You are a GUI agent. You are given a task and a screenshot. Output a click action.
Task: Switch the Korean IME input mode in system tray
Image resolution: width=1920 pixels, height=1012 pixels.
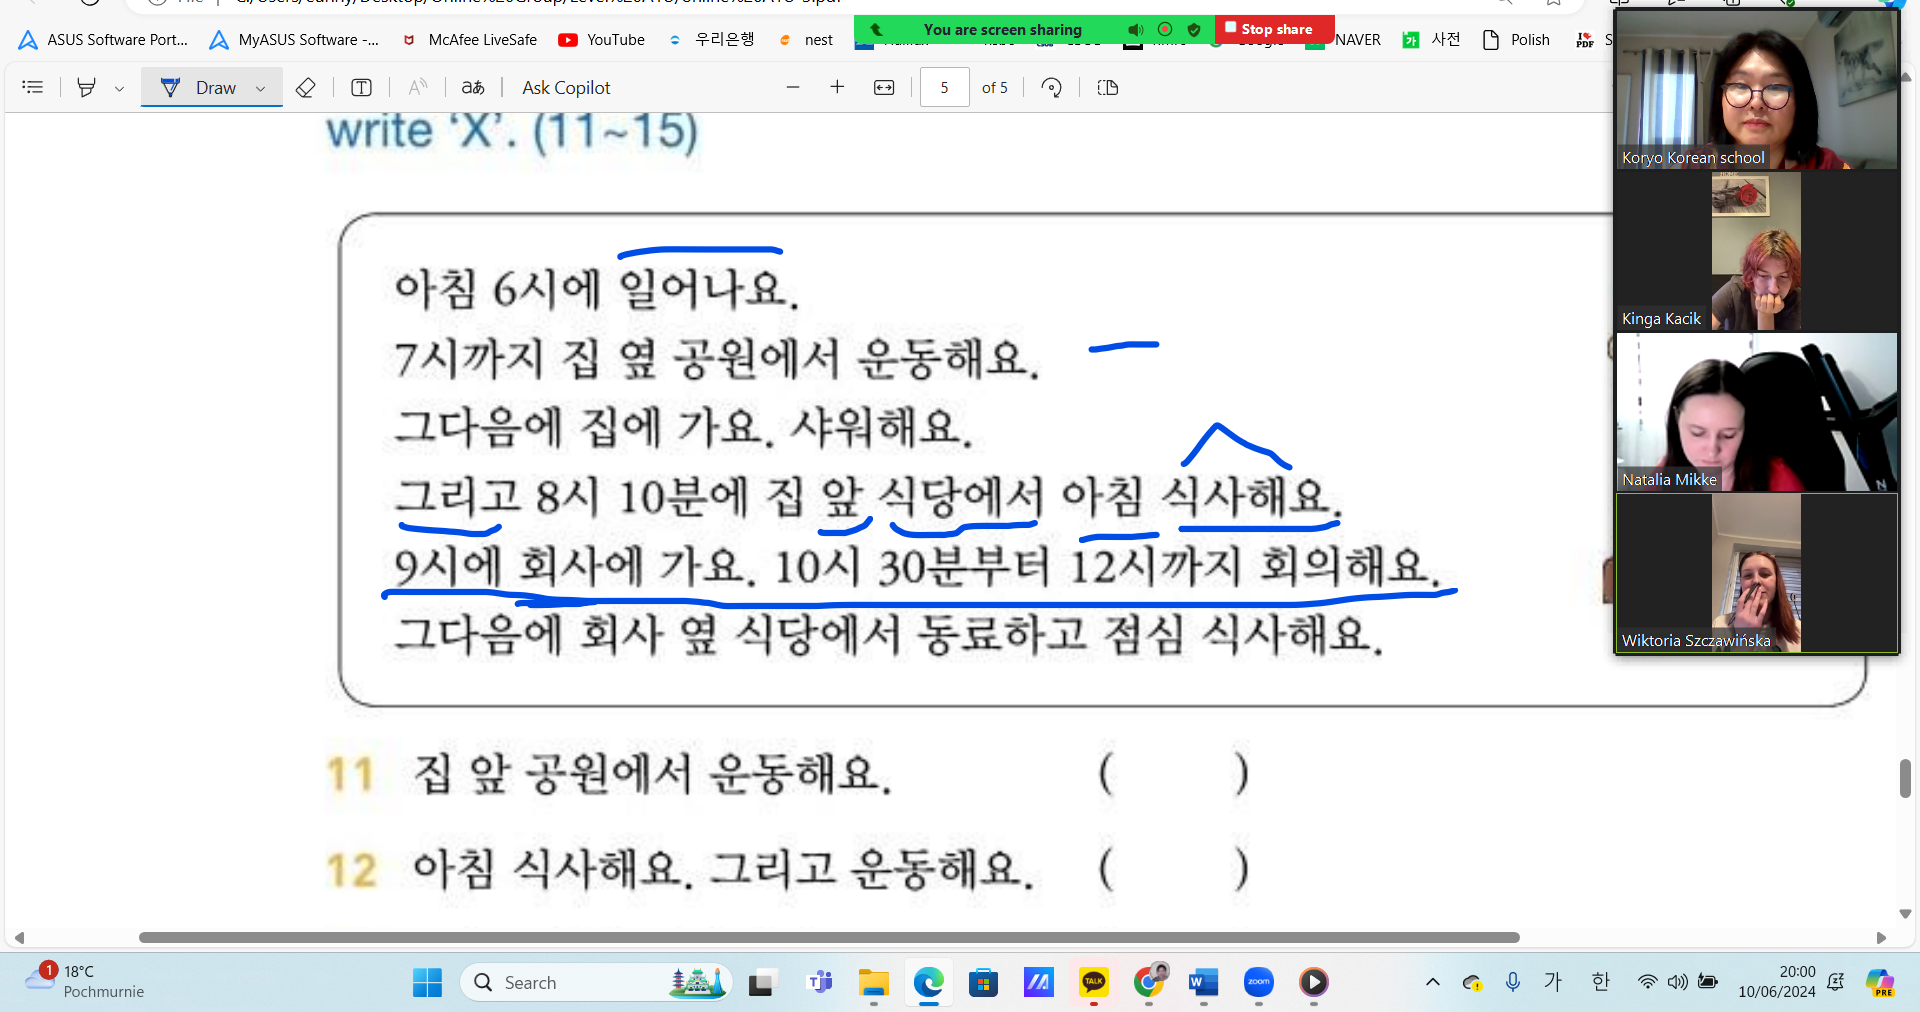(x=1600, y=982)
